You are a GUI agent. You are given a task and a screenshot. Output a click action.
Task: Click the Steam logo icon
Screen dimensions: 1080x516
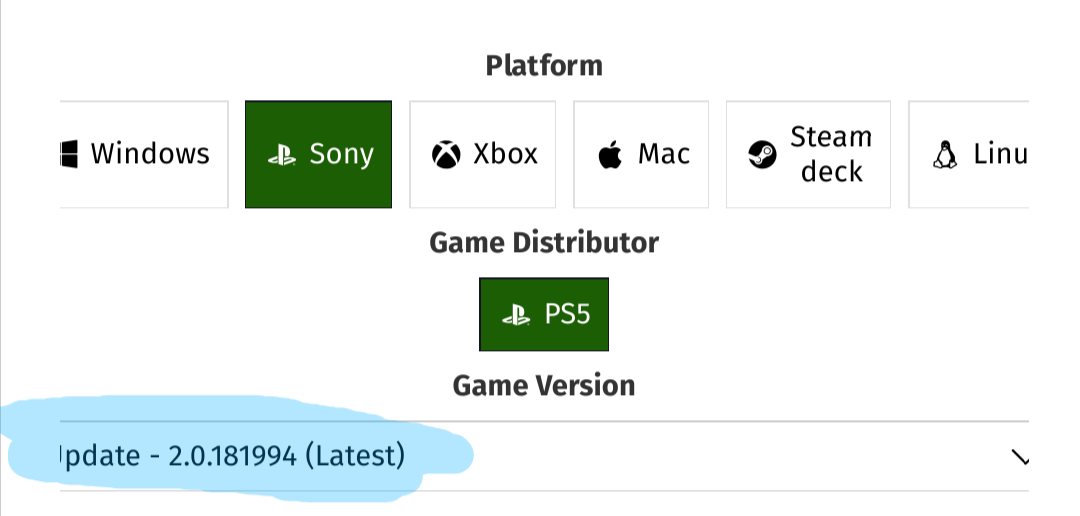pos(763,155)
